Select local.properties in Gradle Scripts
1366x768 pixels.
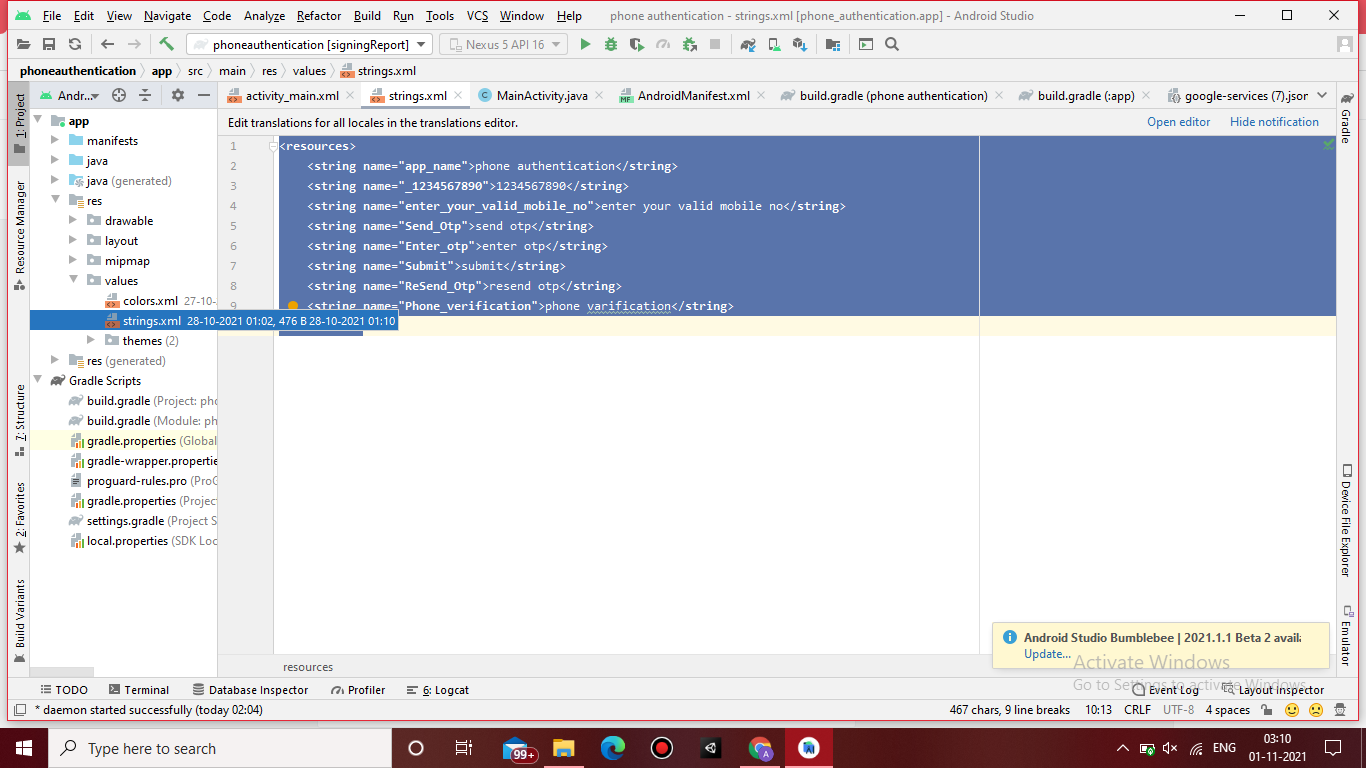tap(127, 541)
